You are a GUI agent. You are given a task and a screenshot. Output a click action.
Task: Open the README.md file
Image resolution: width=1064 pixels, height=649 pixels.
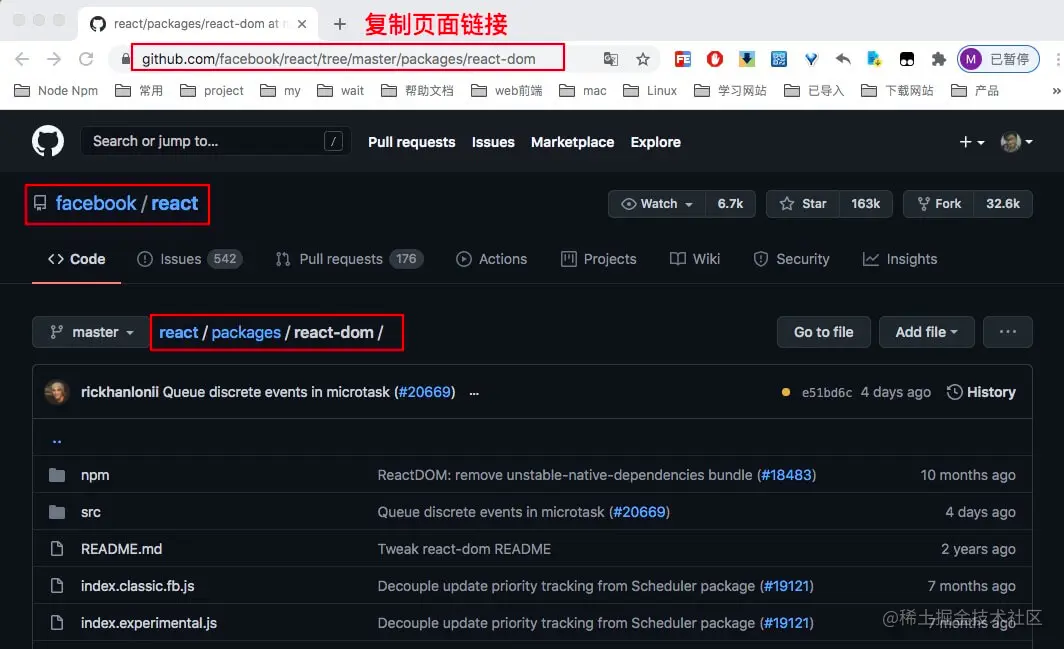[121, 549]
